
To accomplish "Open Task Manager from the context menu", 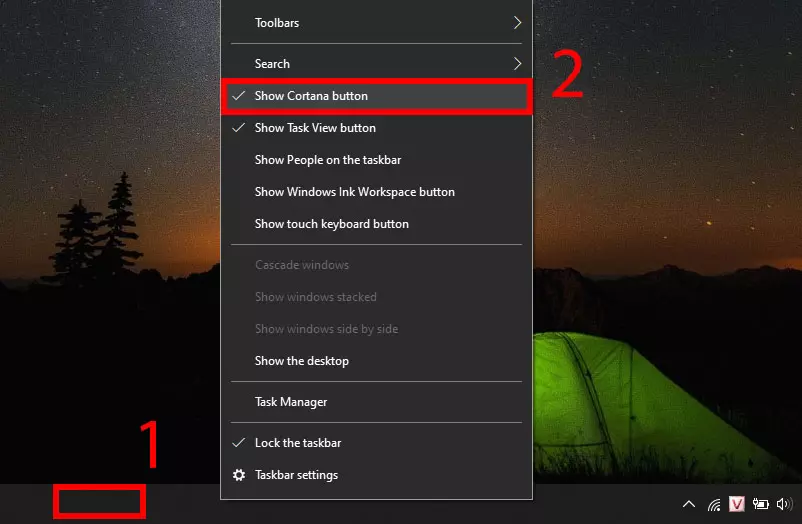I will [x=291, y=402].
